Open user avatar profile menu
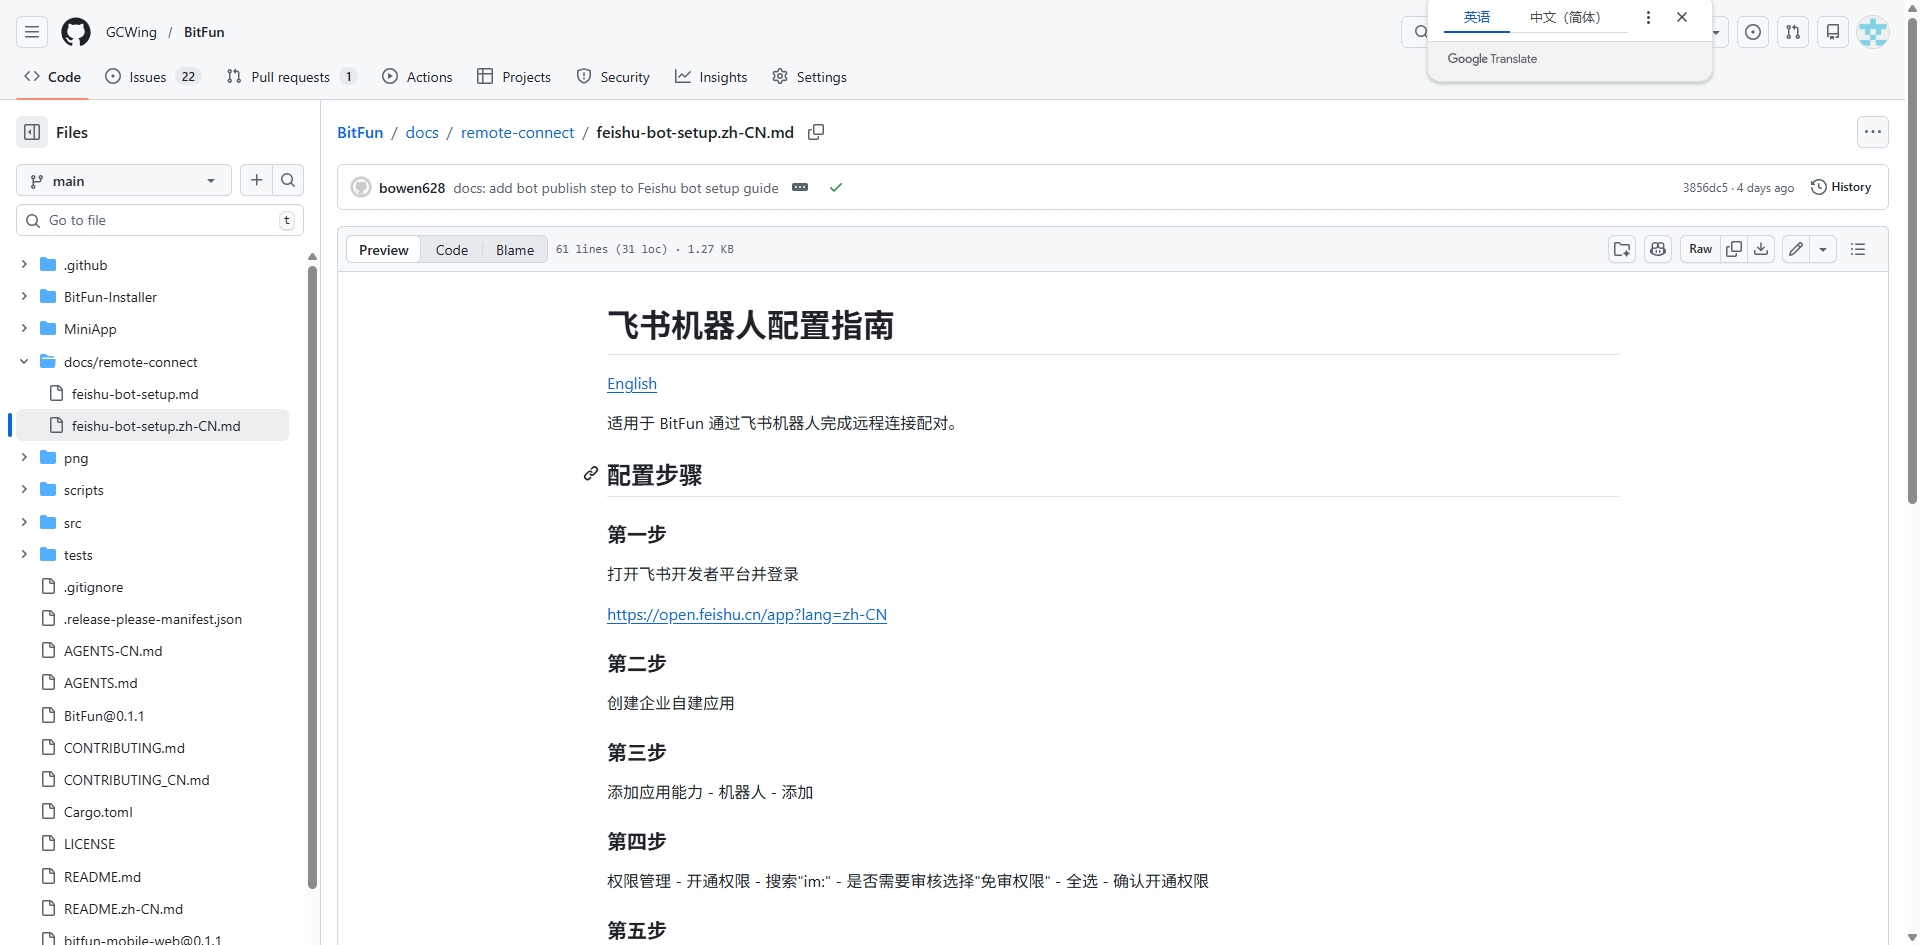This screenshot has width=1920, height=945. tap(1873, 32)
